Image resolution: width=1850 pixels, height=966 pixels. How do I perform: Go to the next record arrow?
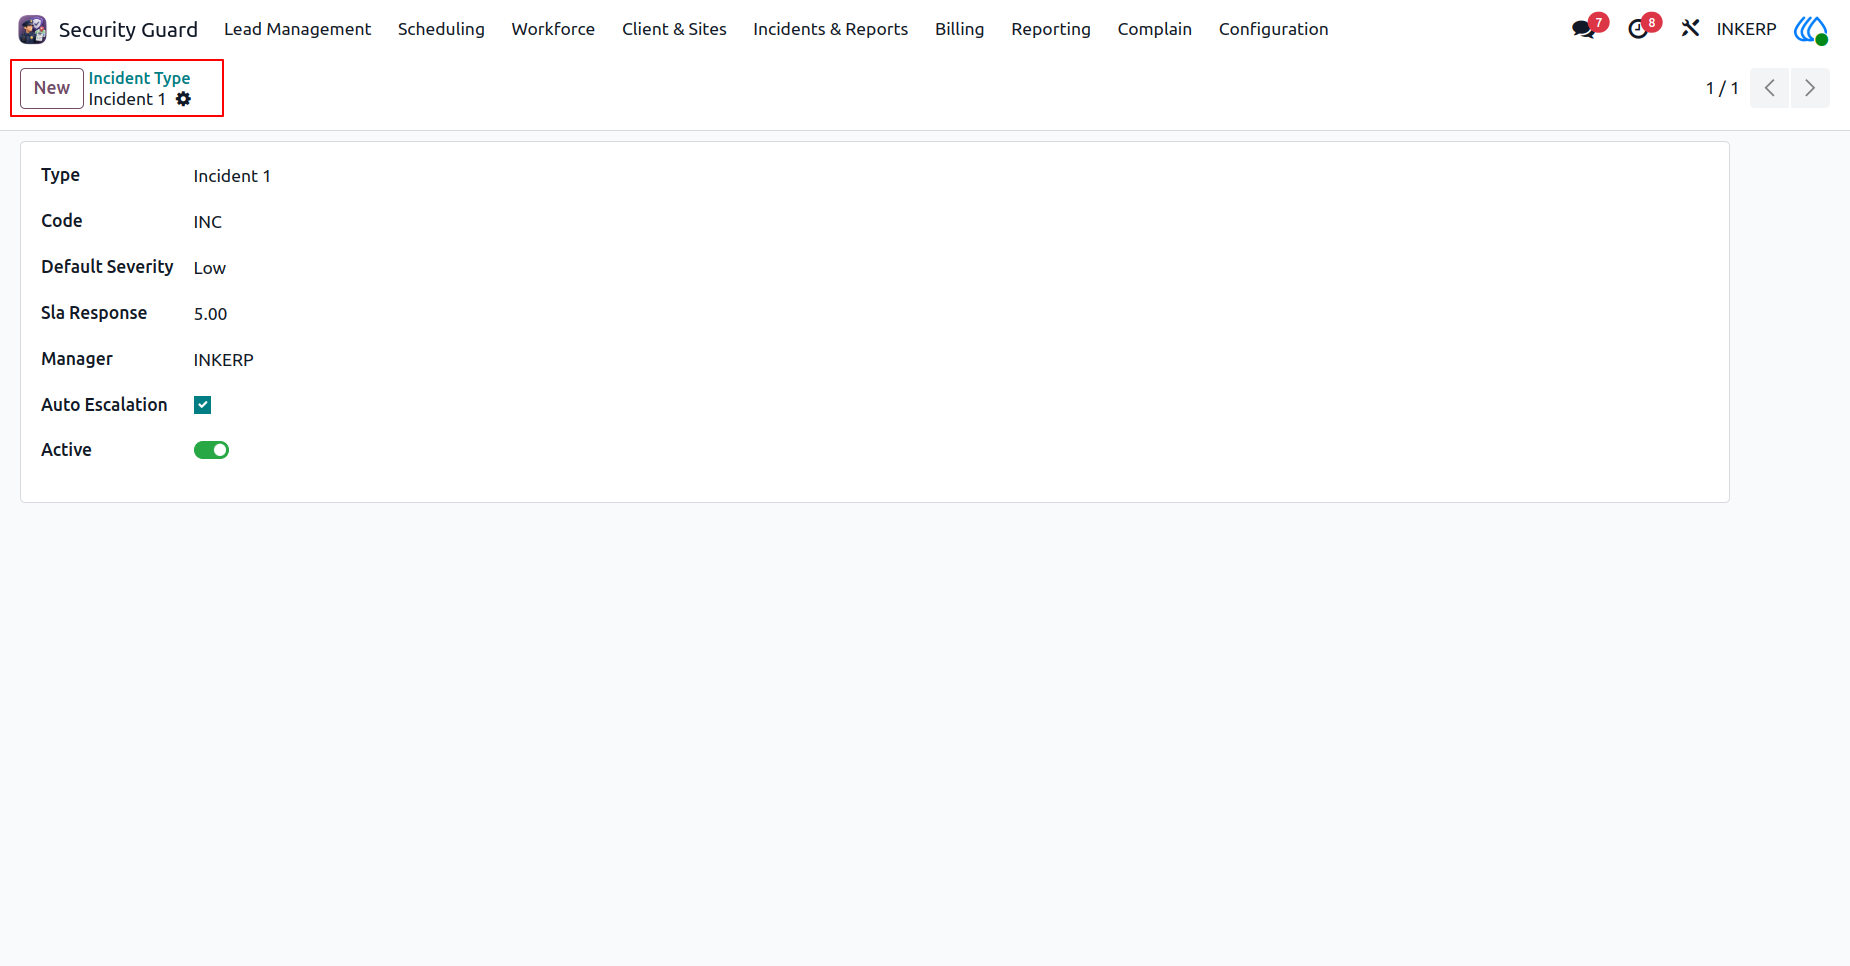pos(1810,88)
